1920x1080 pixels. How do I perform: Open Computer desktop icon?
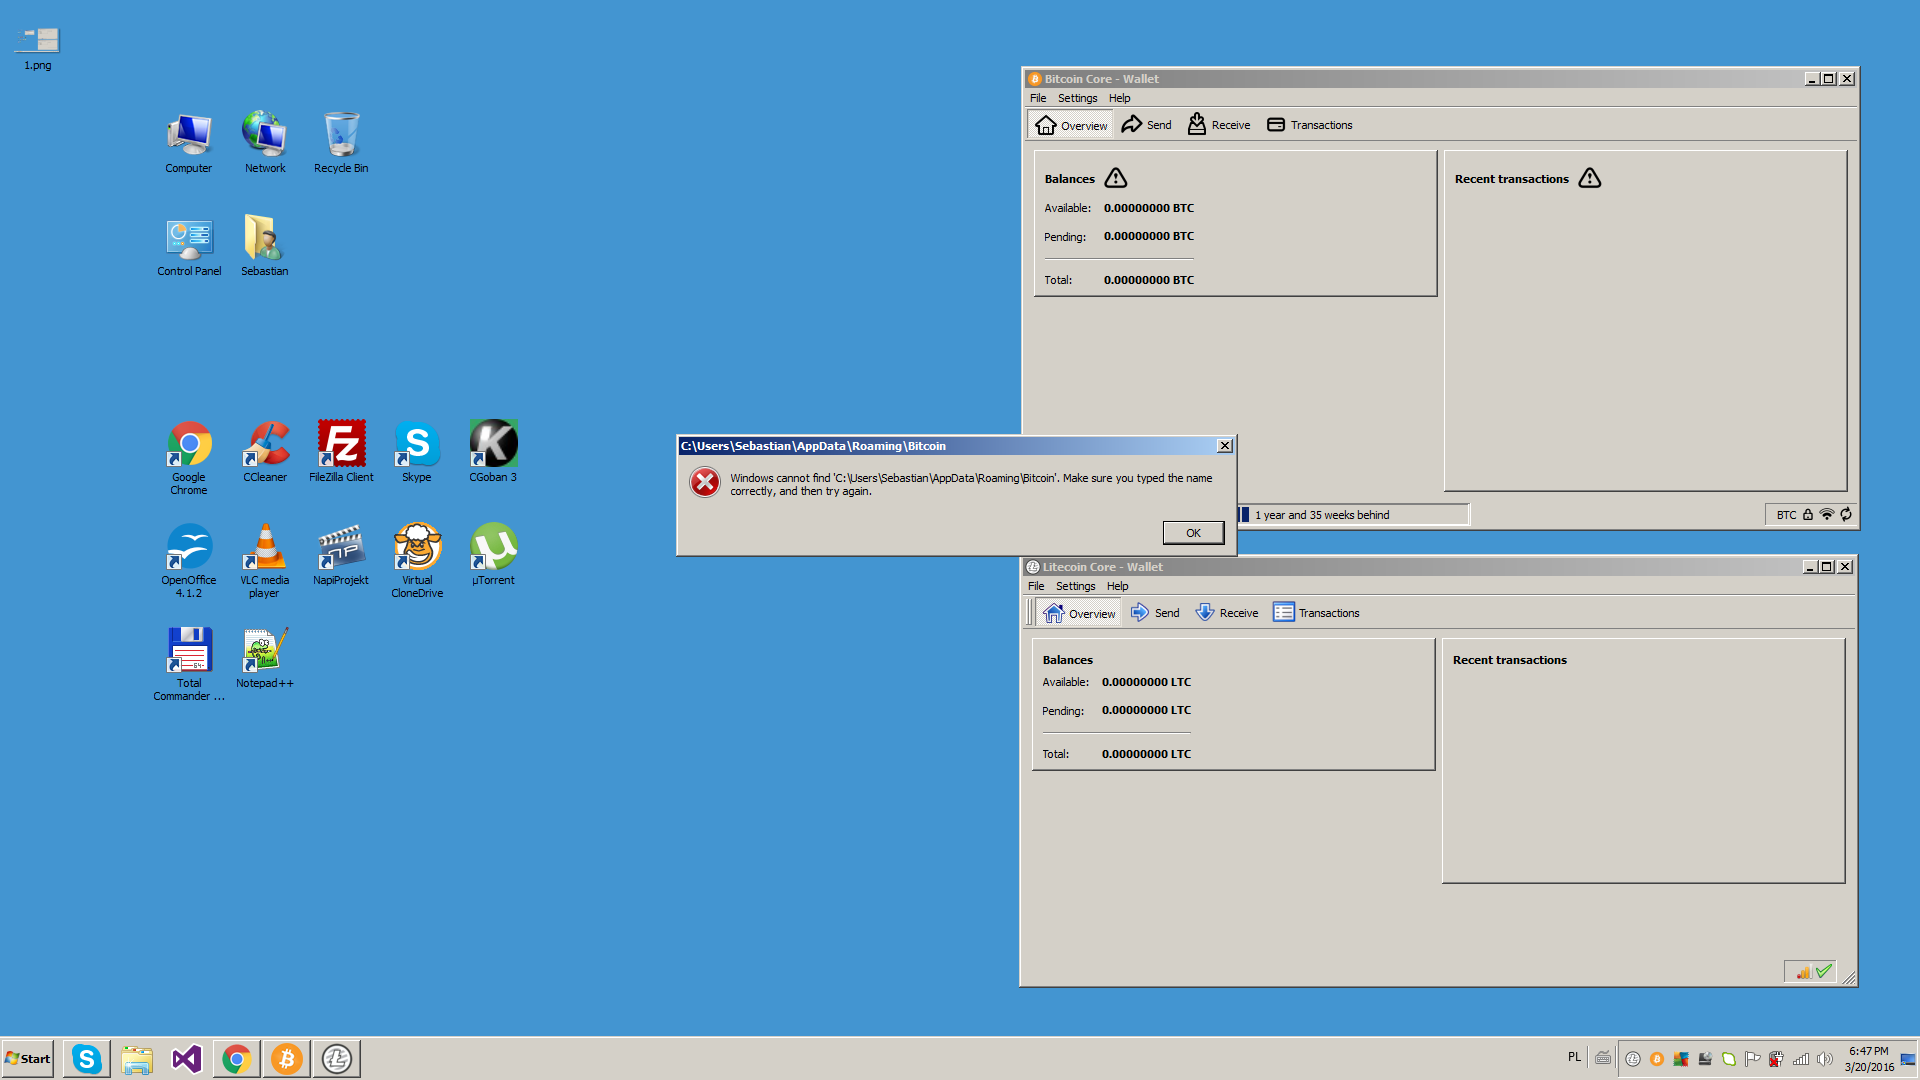(189, 142)
